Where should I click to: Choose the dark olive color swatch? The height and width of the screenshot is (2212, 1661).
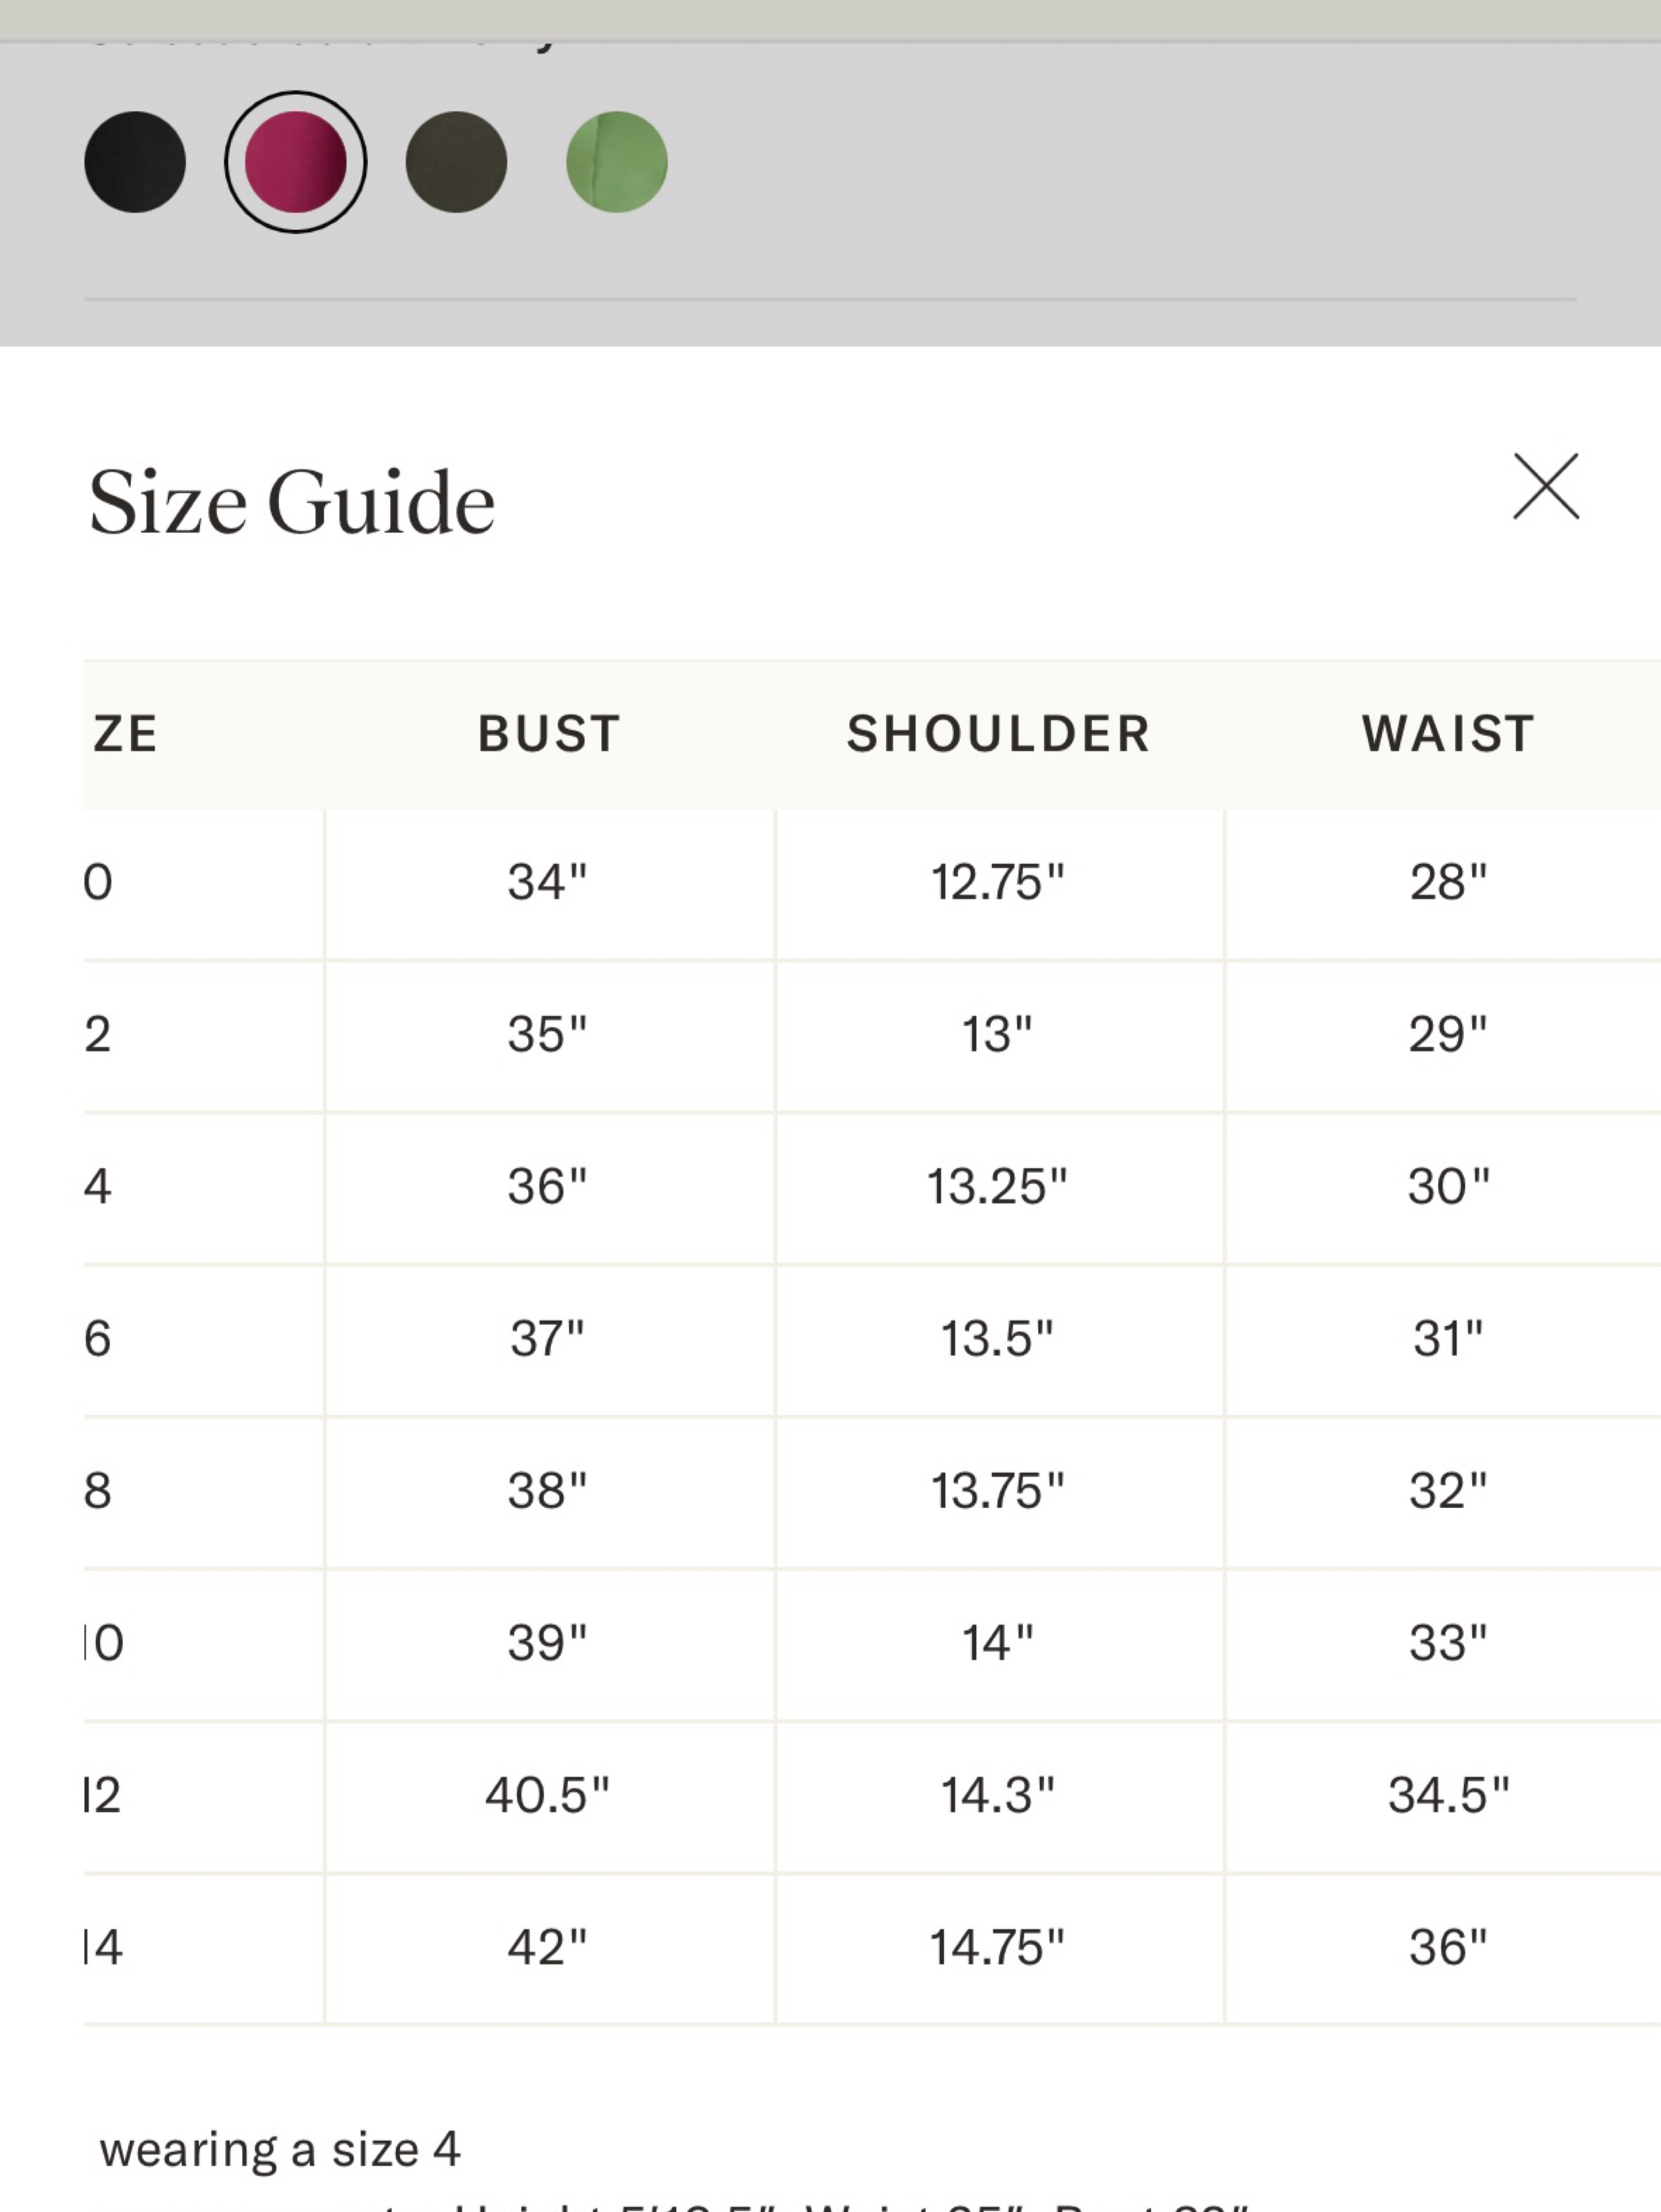(x=456, y=162)
